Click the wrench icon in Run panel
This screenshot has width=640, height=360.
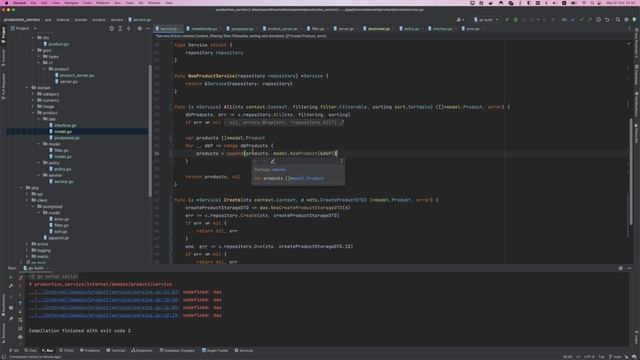[x=11, y=286]
